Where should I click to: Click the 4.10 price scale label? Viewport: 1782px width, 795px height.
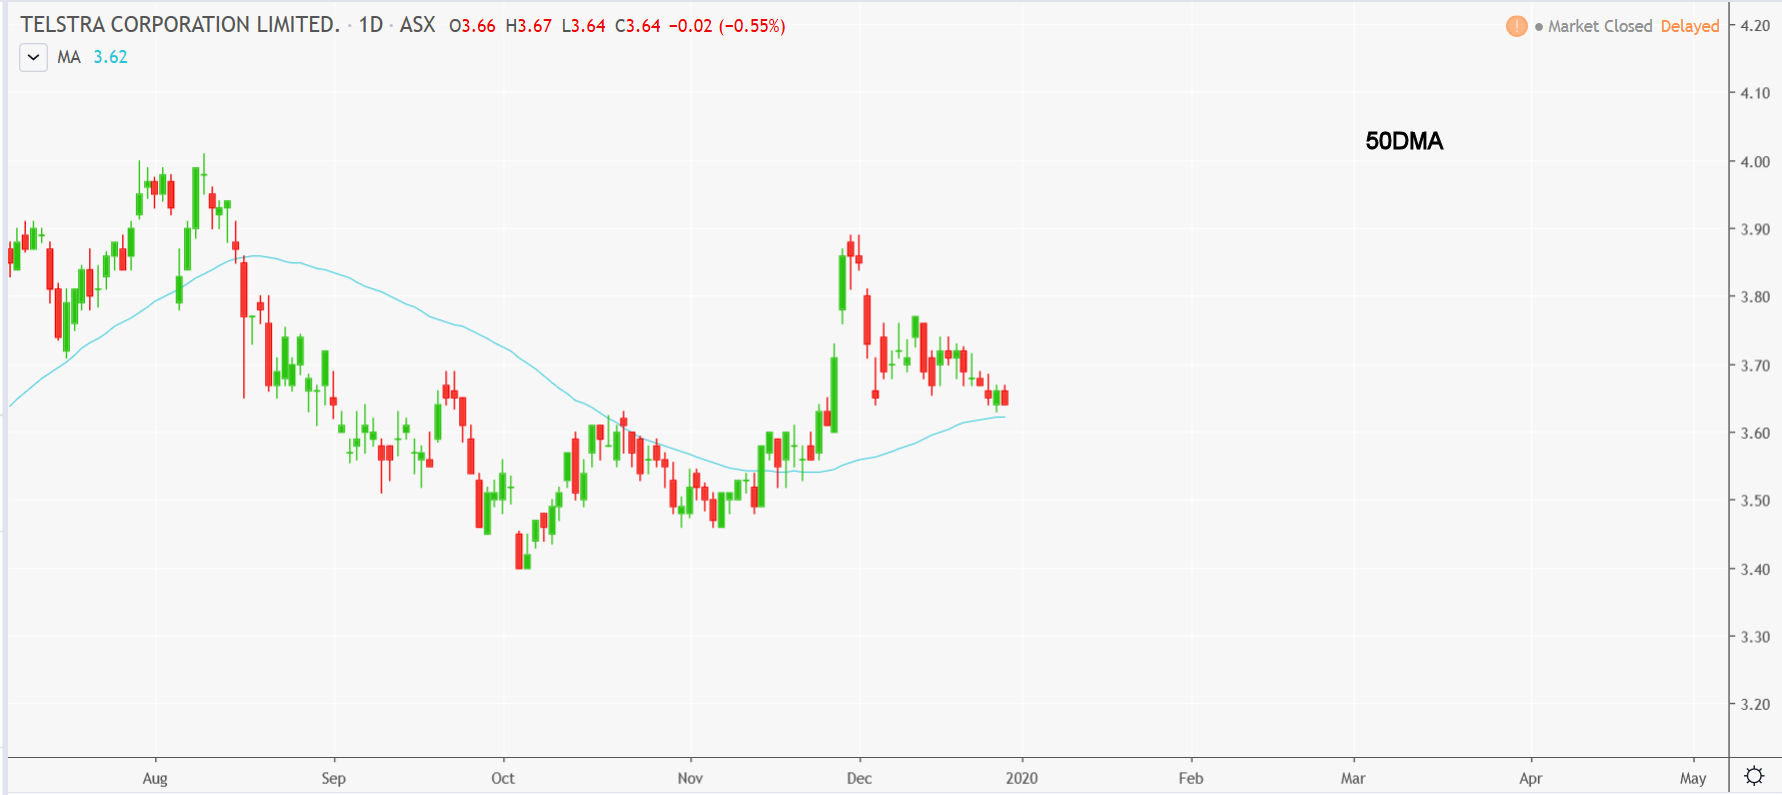(1755, 93)
